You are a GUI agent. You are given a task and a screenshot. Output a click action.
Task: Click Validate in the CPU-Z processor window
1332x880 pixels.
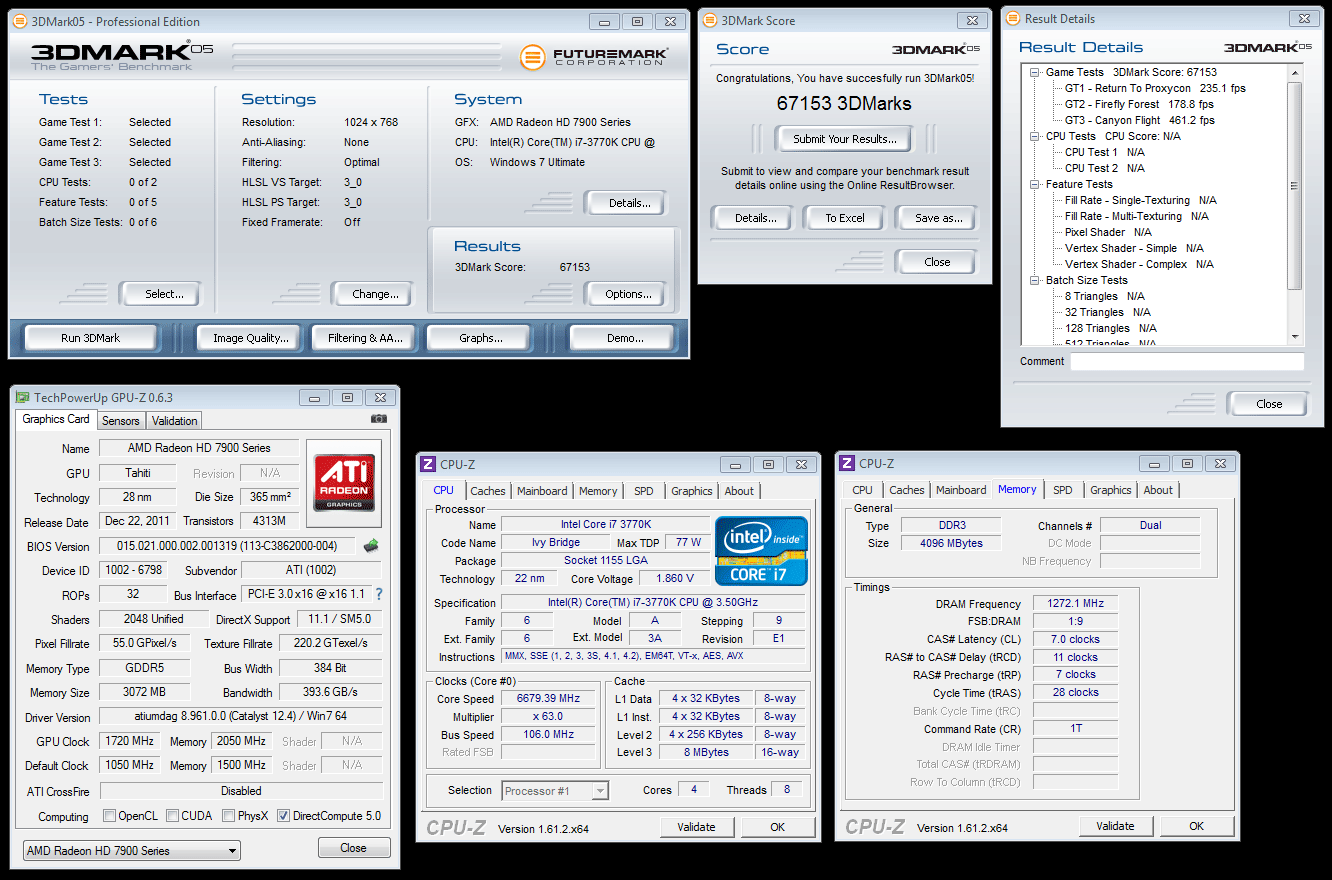(696, 827)
